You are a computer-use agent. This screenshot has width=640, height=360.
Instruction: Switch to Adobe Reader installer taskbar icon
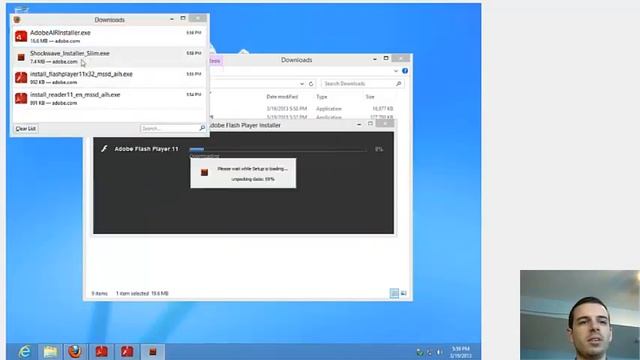click(101, 351)
